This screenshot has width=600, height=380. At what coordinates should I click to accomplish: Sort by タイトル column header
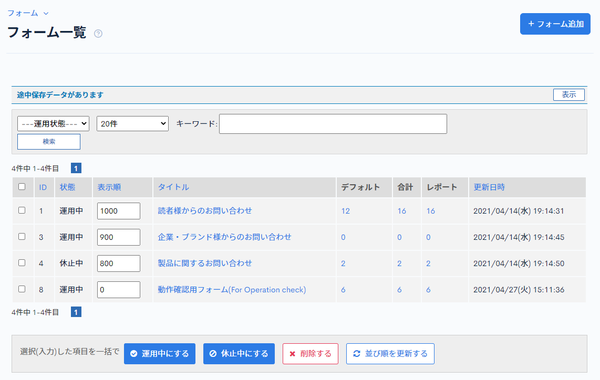(173, 187)
